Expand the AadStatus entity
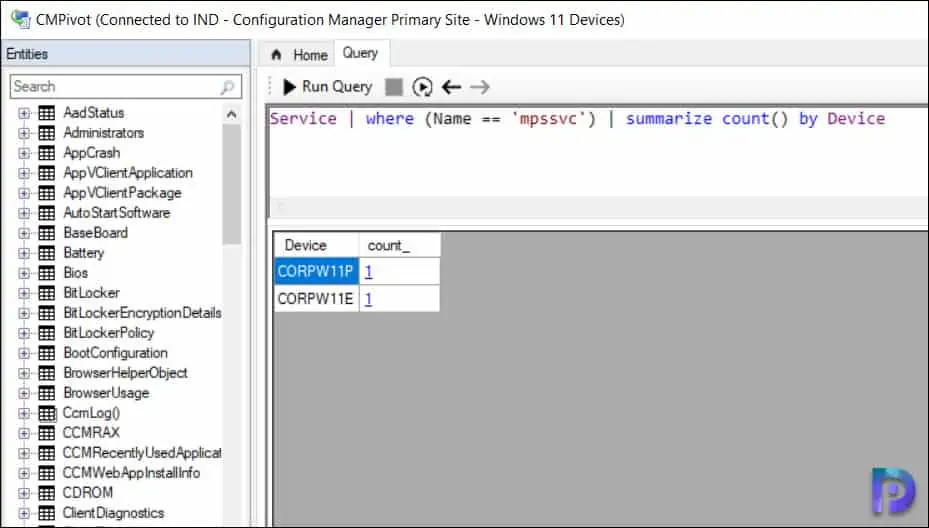 pyautogui.click(x=24, y=113)
